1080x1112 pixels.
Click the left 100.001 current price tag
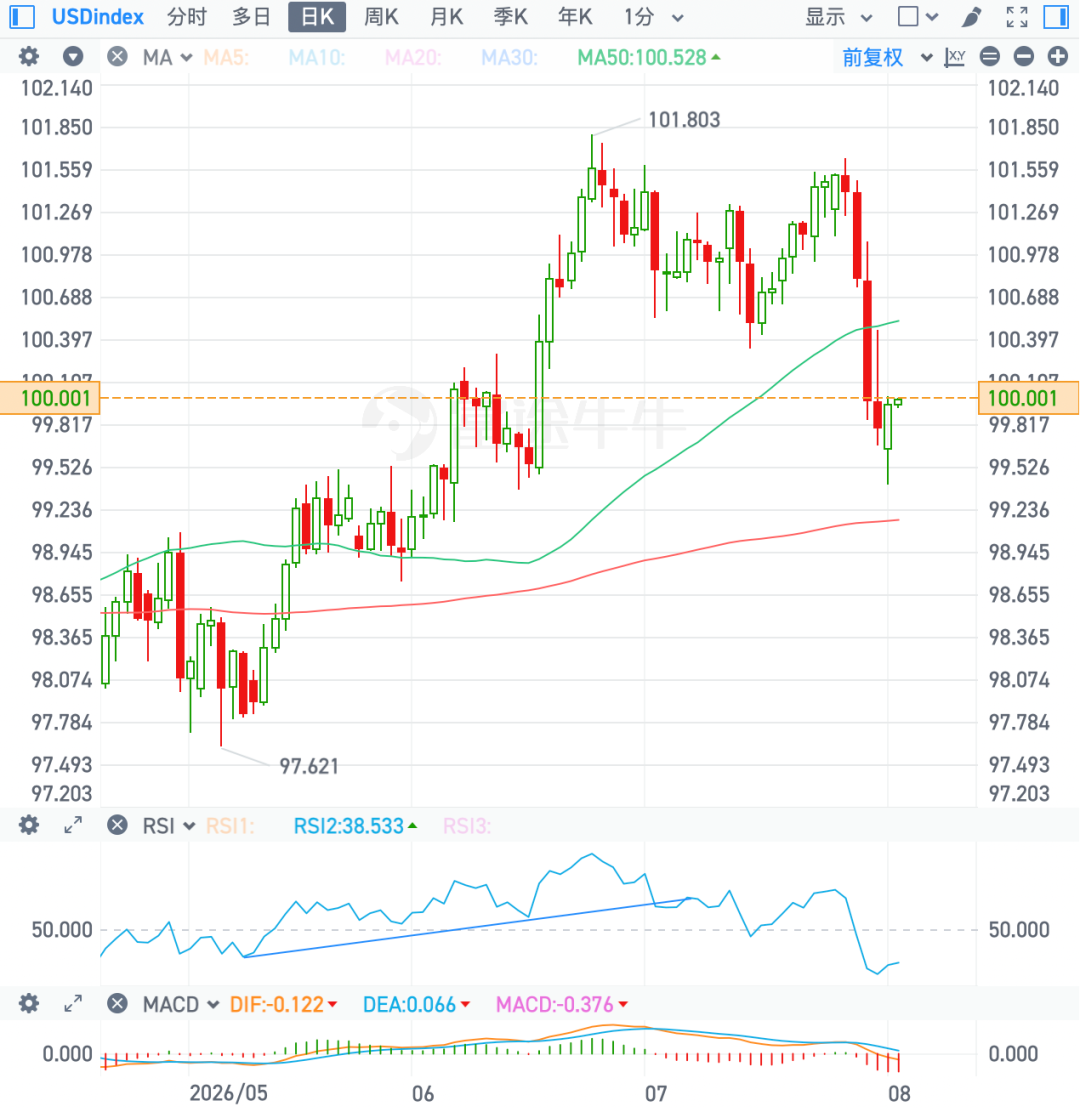(50, 398)
